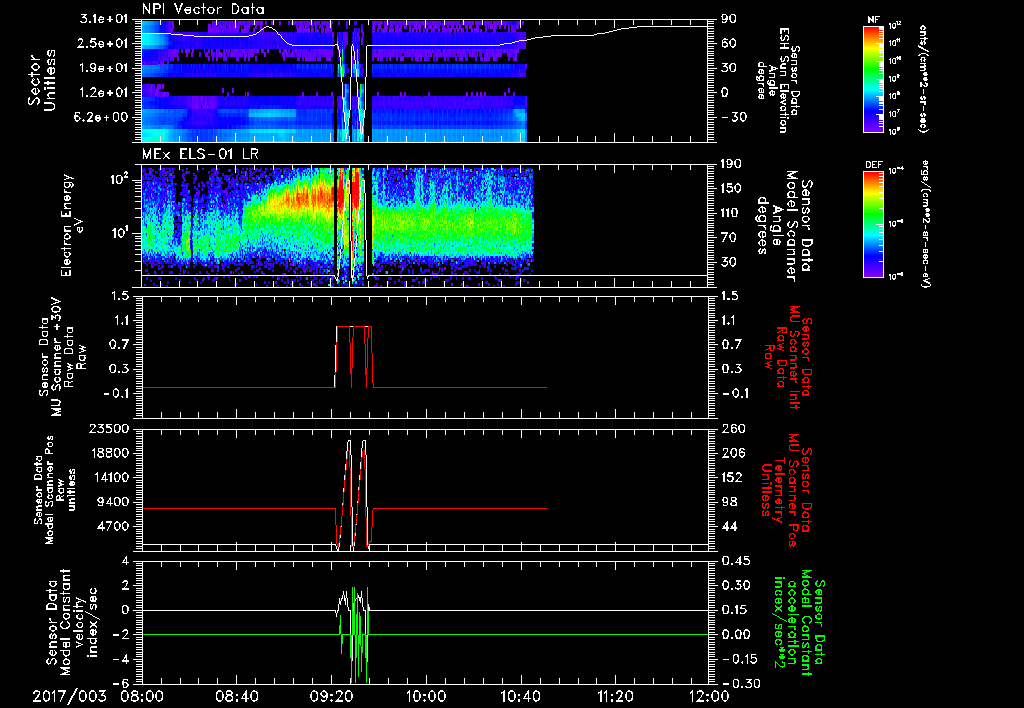The width and height of the screenshot is (1024, 708).
Task: Click the red scanner inhibit pulse plateau
Action: [353, 327]
